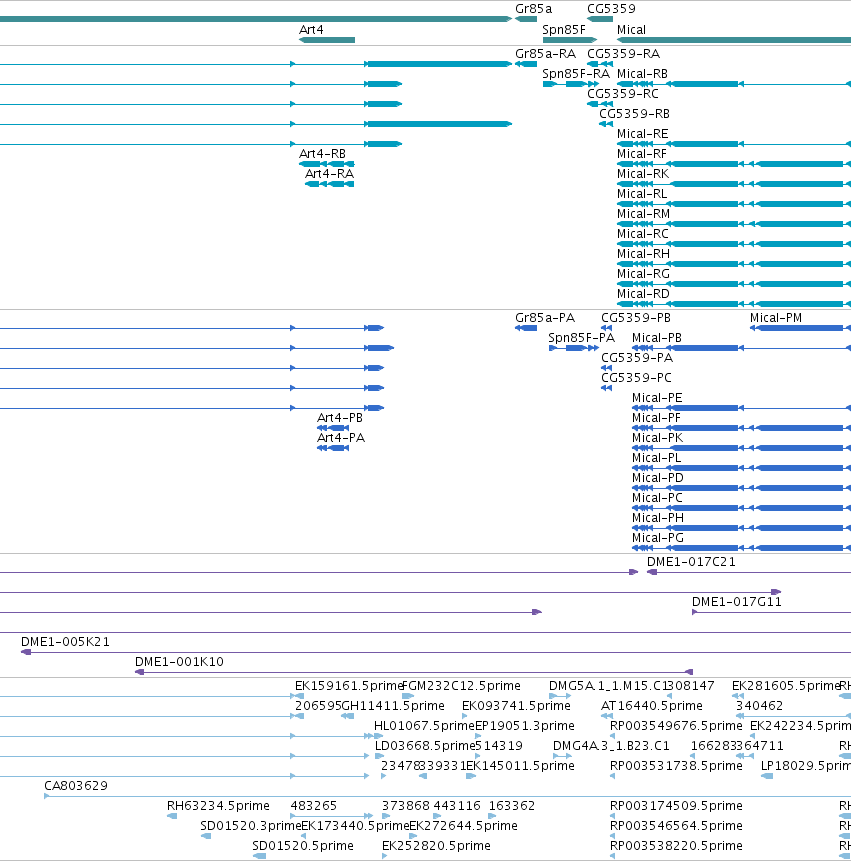Click the Art4-RB transcript label
Screen dimensions: 851x861
pyautogui.click(x=322, y=154)
